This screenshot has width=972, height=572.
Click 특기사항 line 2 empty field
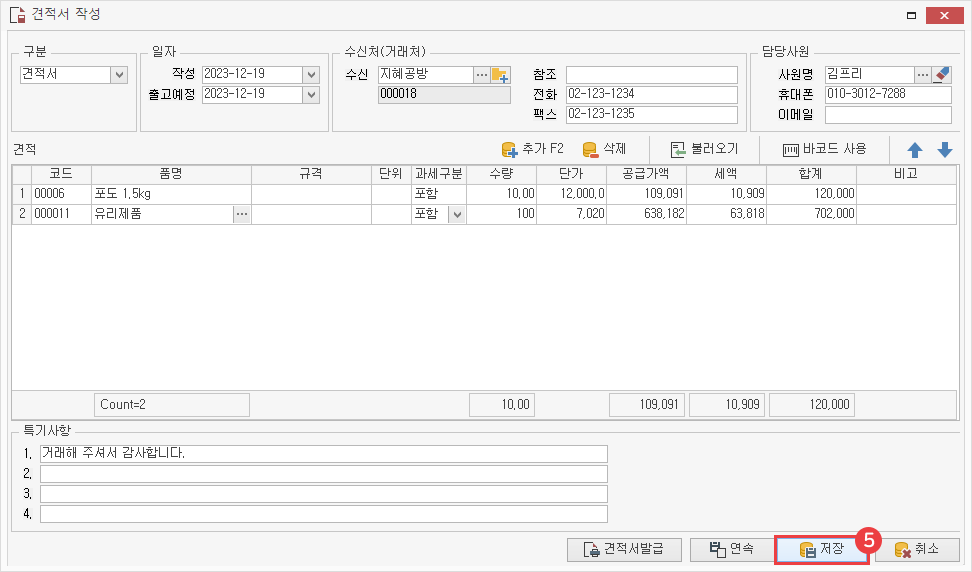(324, 474)
